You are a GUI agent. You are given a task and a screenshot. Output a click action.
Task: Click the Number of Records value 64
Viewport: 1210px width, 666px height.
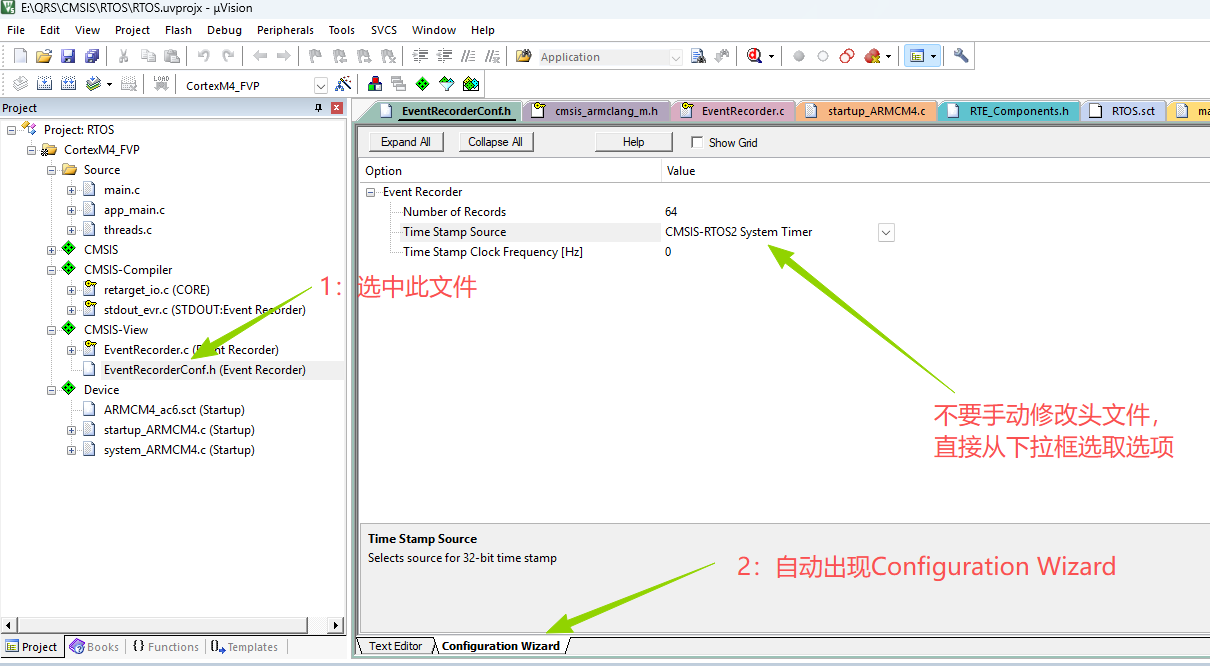(671, 212)
